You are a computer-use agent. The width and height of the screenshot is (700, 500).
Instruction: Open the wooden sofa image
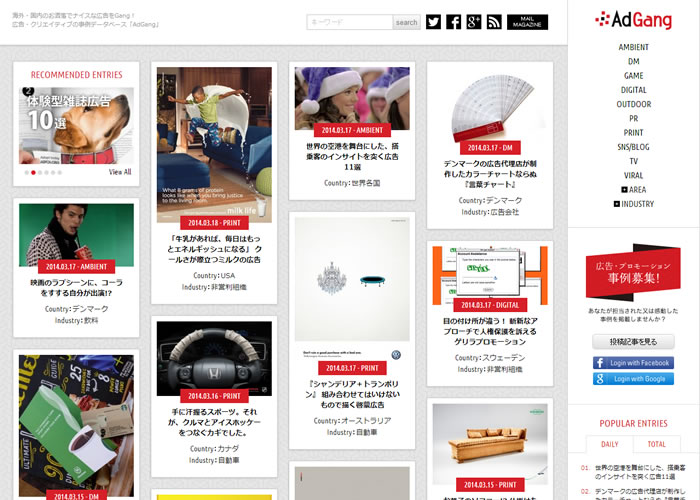tap(490, 442)
